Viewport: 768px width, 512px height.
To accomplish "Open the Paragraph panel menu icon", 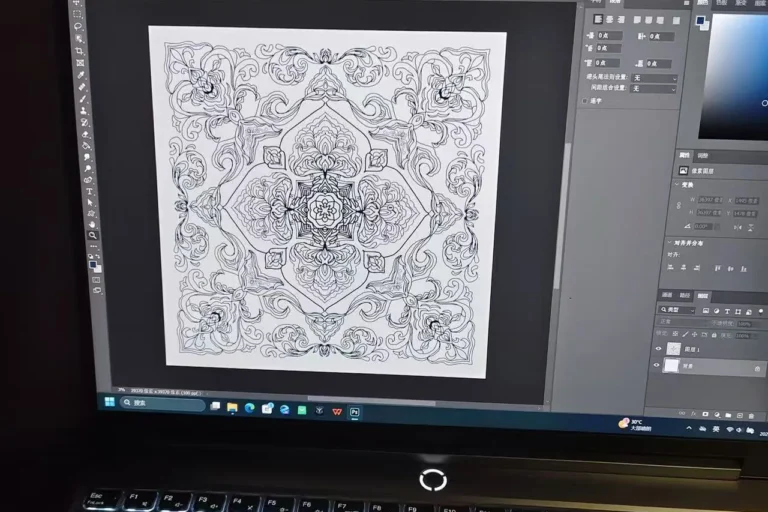I will [687, 3].
